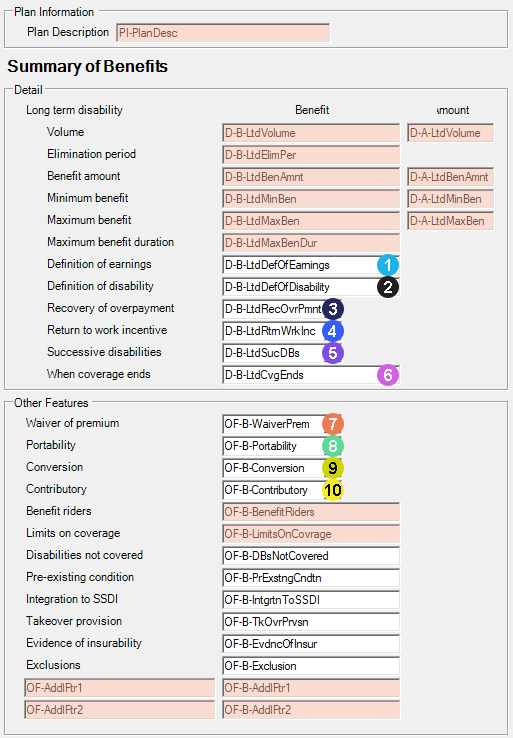Viewport: 513px width, 738px height.
Task: Select the yellow marker 10 badge
Action: click(333, 490)
